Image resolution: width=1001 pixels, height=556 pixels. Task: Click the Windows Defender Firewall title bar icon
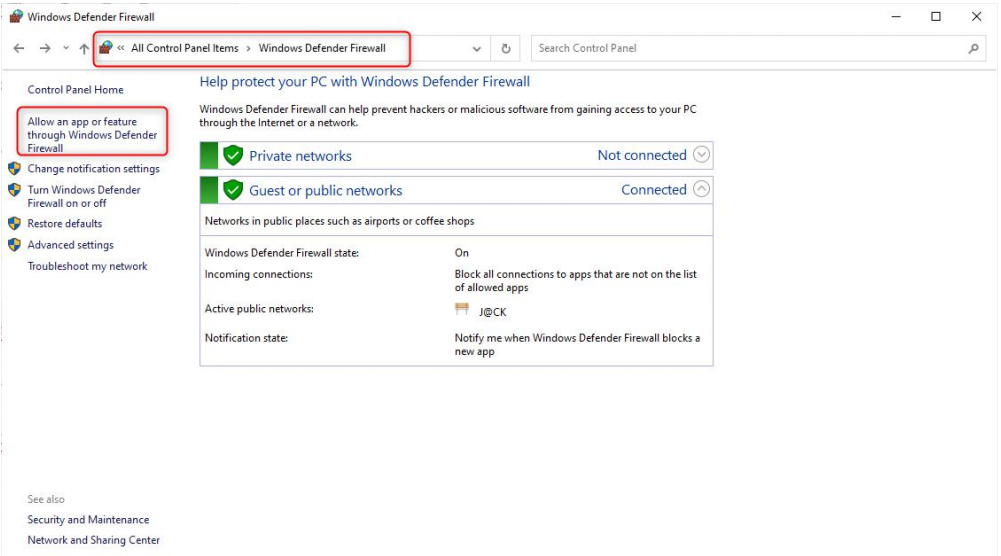tap(16, 17)
